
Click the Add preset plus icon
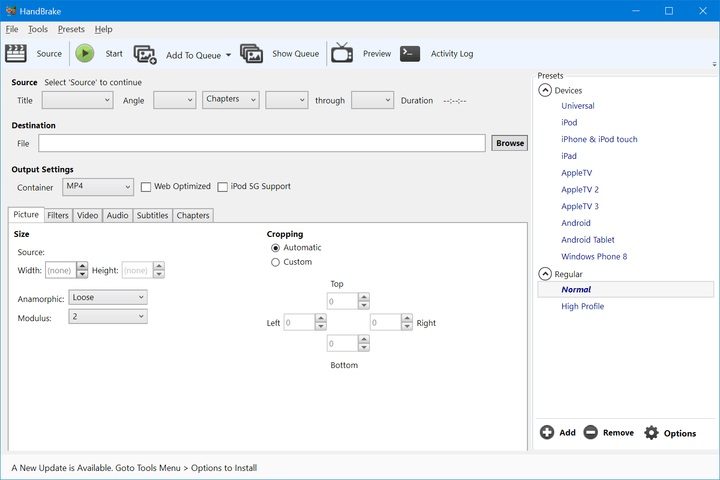(x=547, y=433)
